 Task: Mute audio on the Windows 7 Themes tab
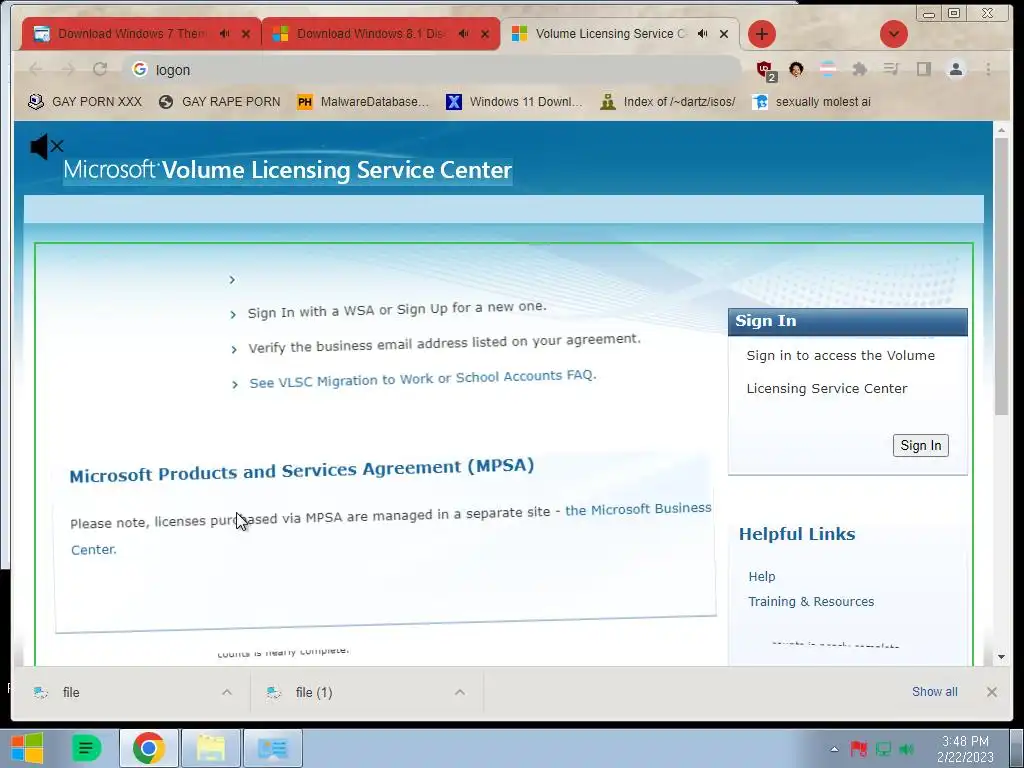225,34
